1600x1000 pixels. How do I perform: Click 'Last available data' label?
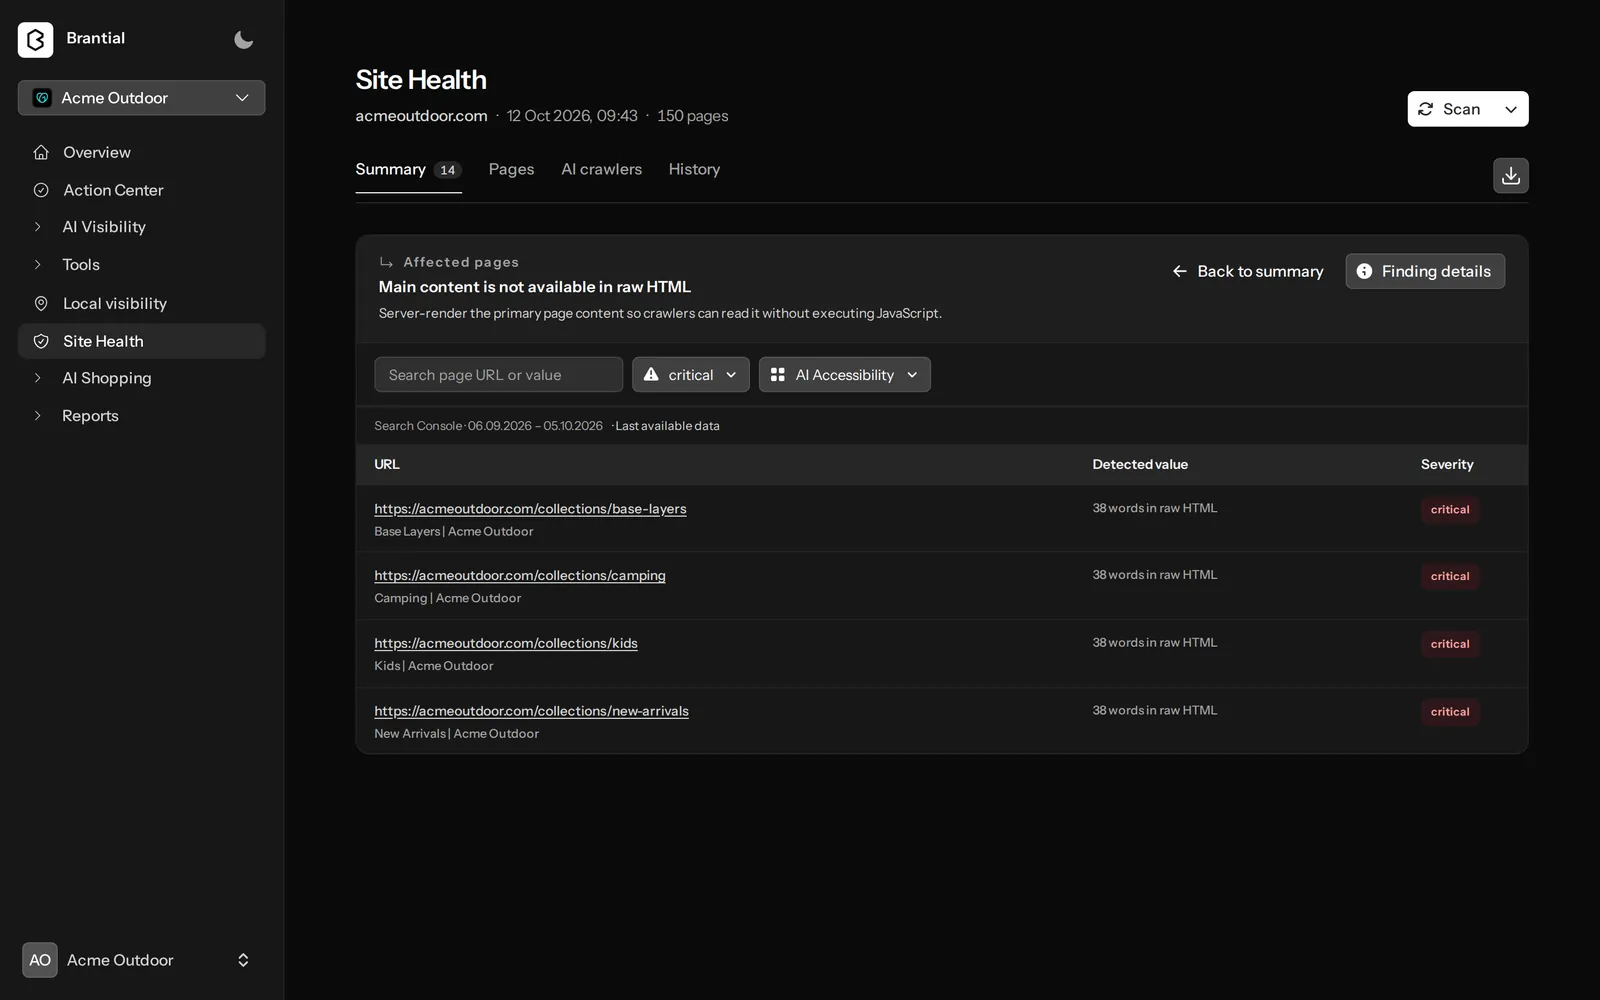(x=667, y=426)
